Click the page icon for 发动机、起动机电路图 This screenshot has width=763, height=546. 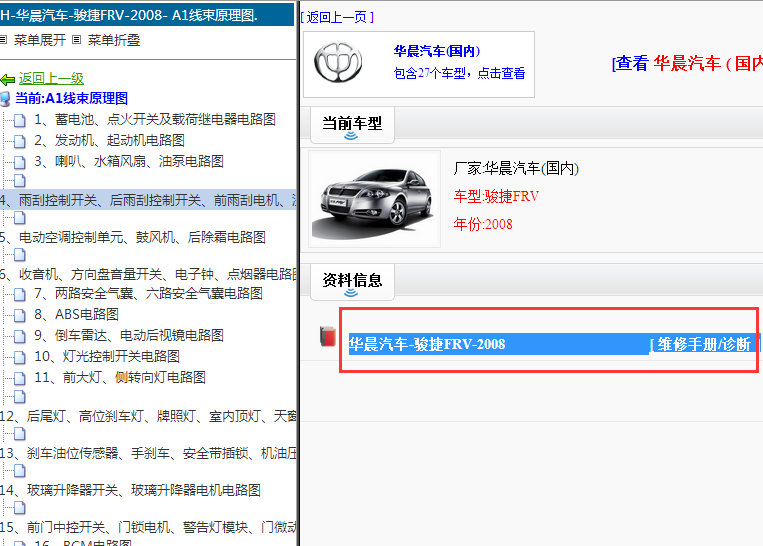click(x=19, y=141)
